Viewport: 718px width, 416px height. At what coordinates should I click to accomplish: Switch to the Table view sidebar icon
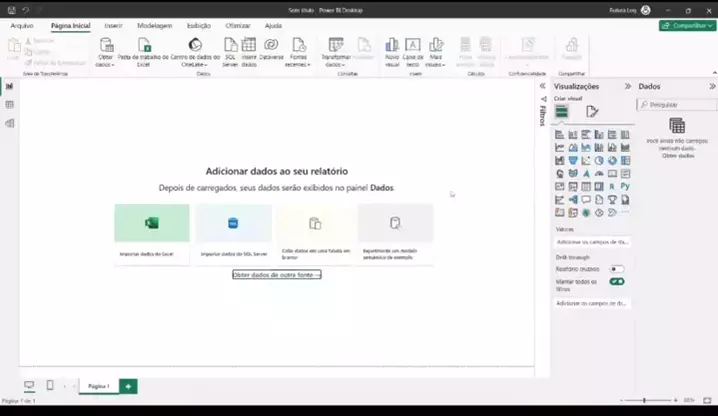9,104
